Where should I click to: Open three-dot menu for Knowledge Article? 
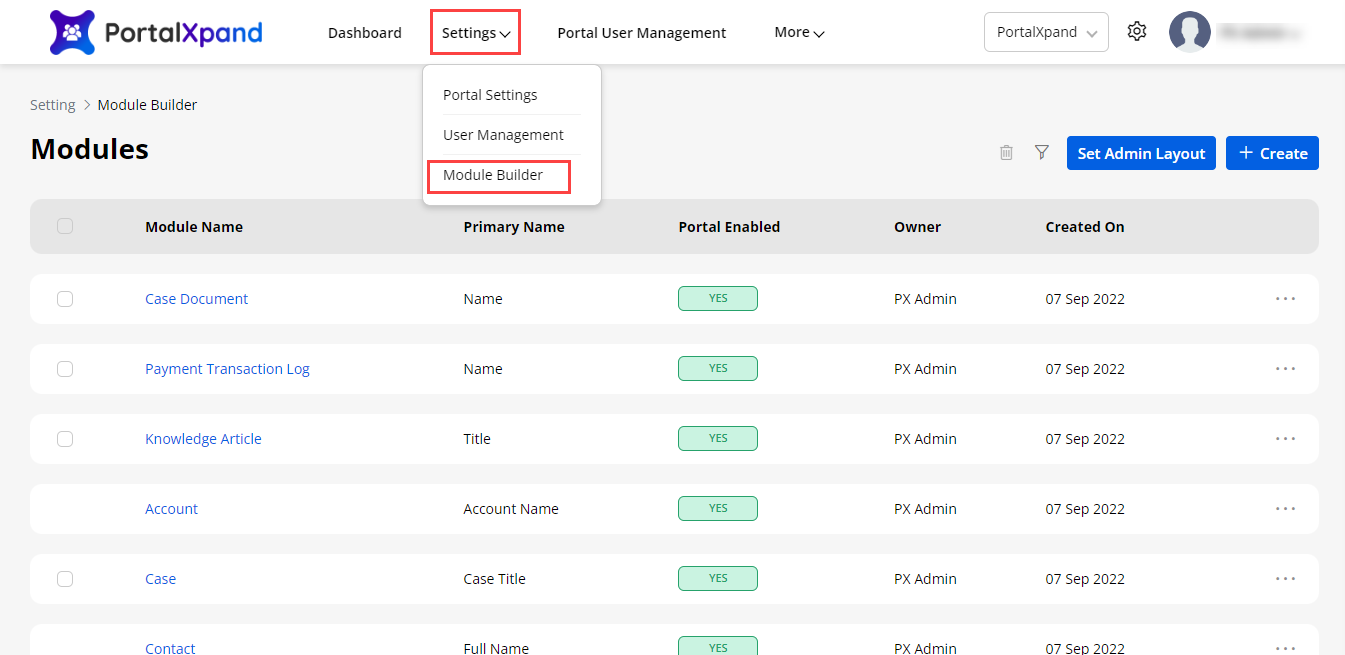coord(1285,439)
